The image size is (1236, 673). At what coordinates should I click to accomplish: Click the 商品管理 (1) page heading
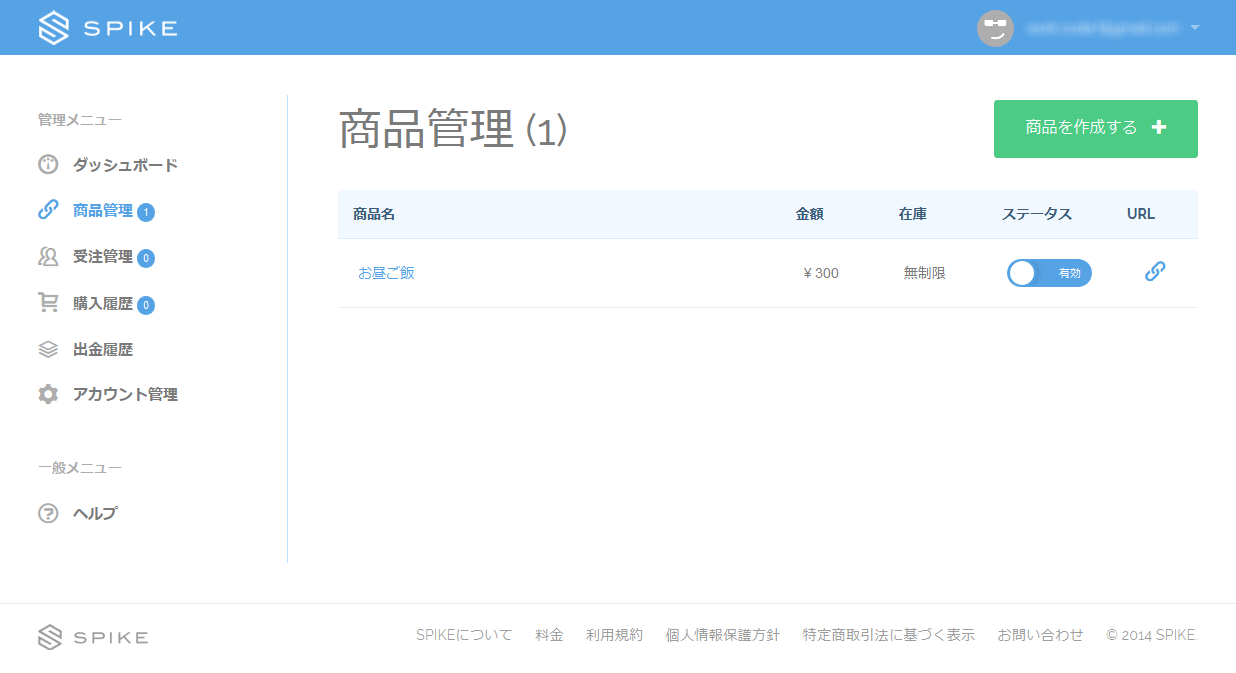pos(453,130)
